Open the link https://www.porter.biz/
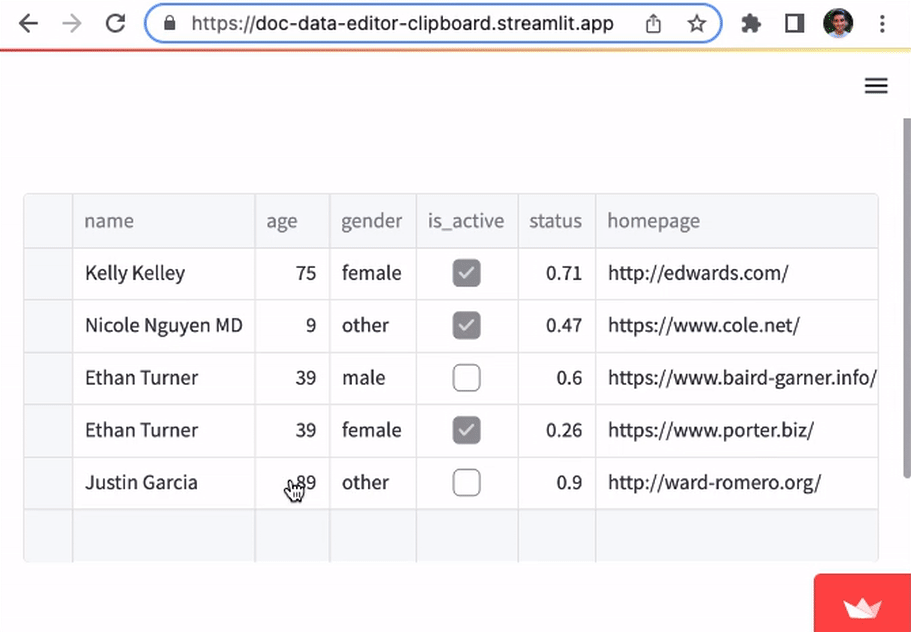The width and height of the screenshot is (911, 632). tap(711, 430)
